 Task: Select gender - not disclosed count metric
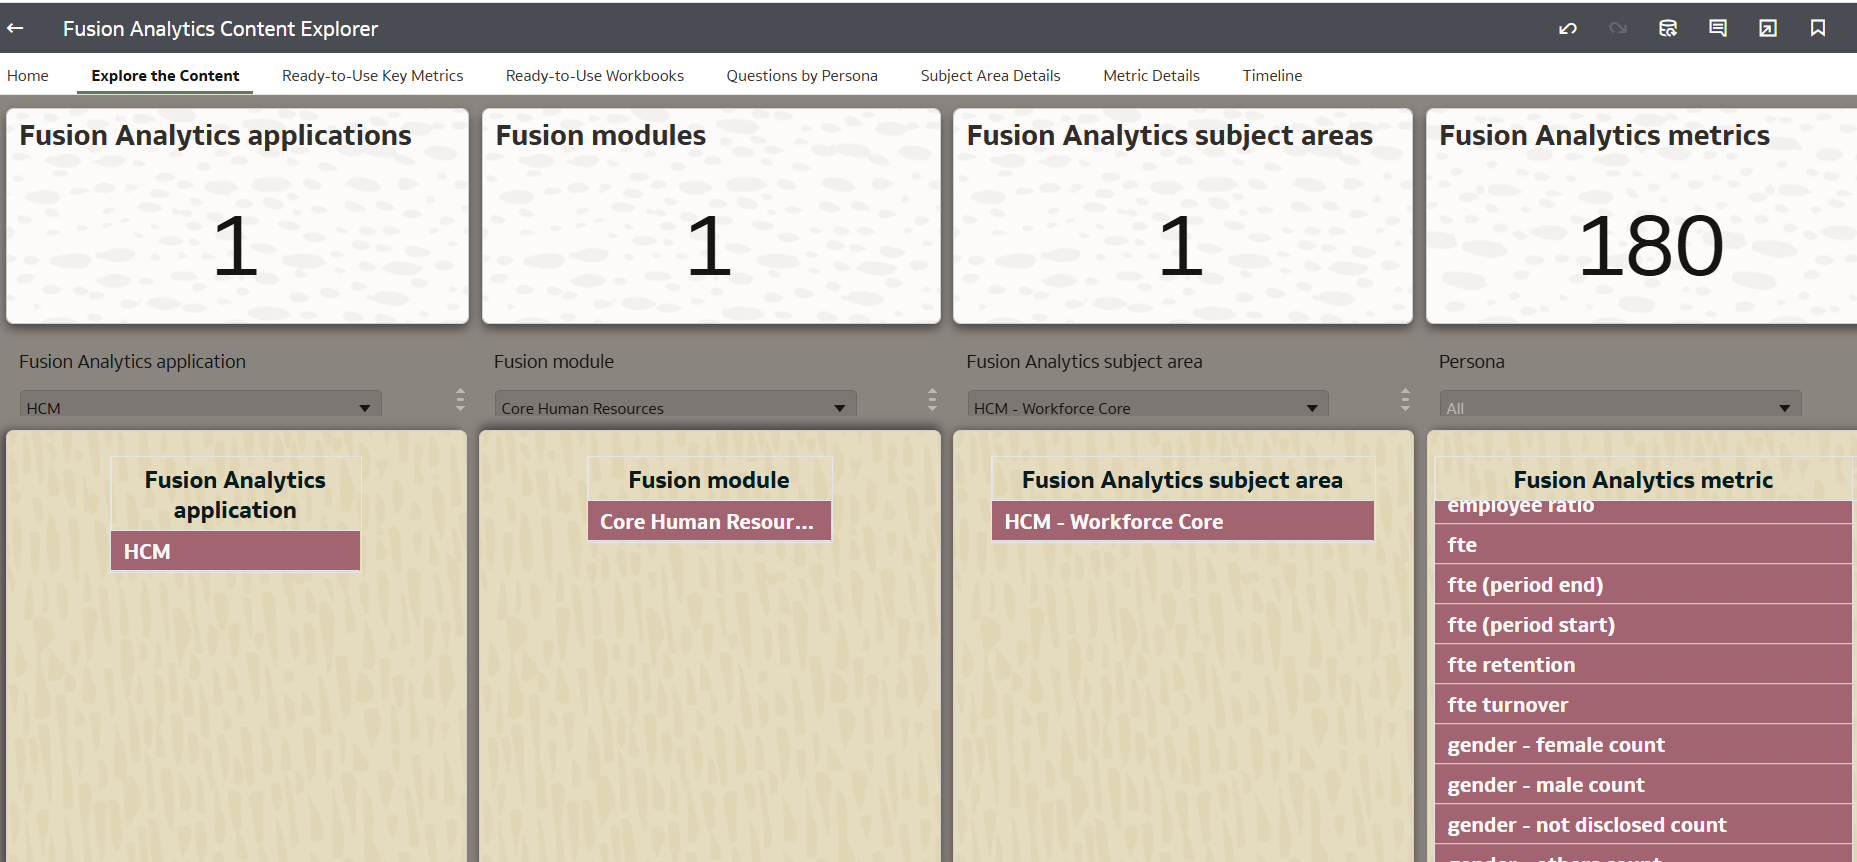pos(1643,824)
